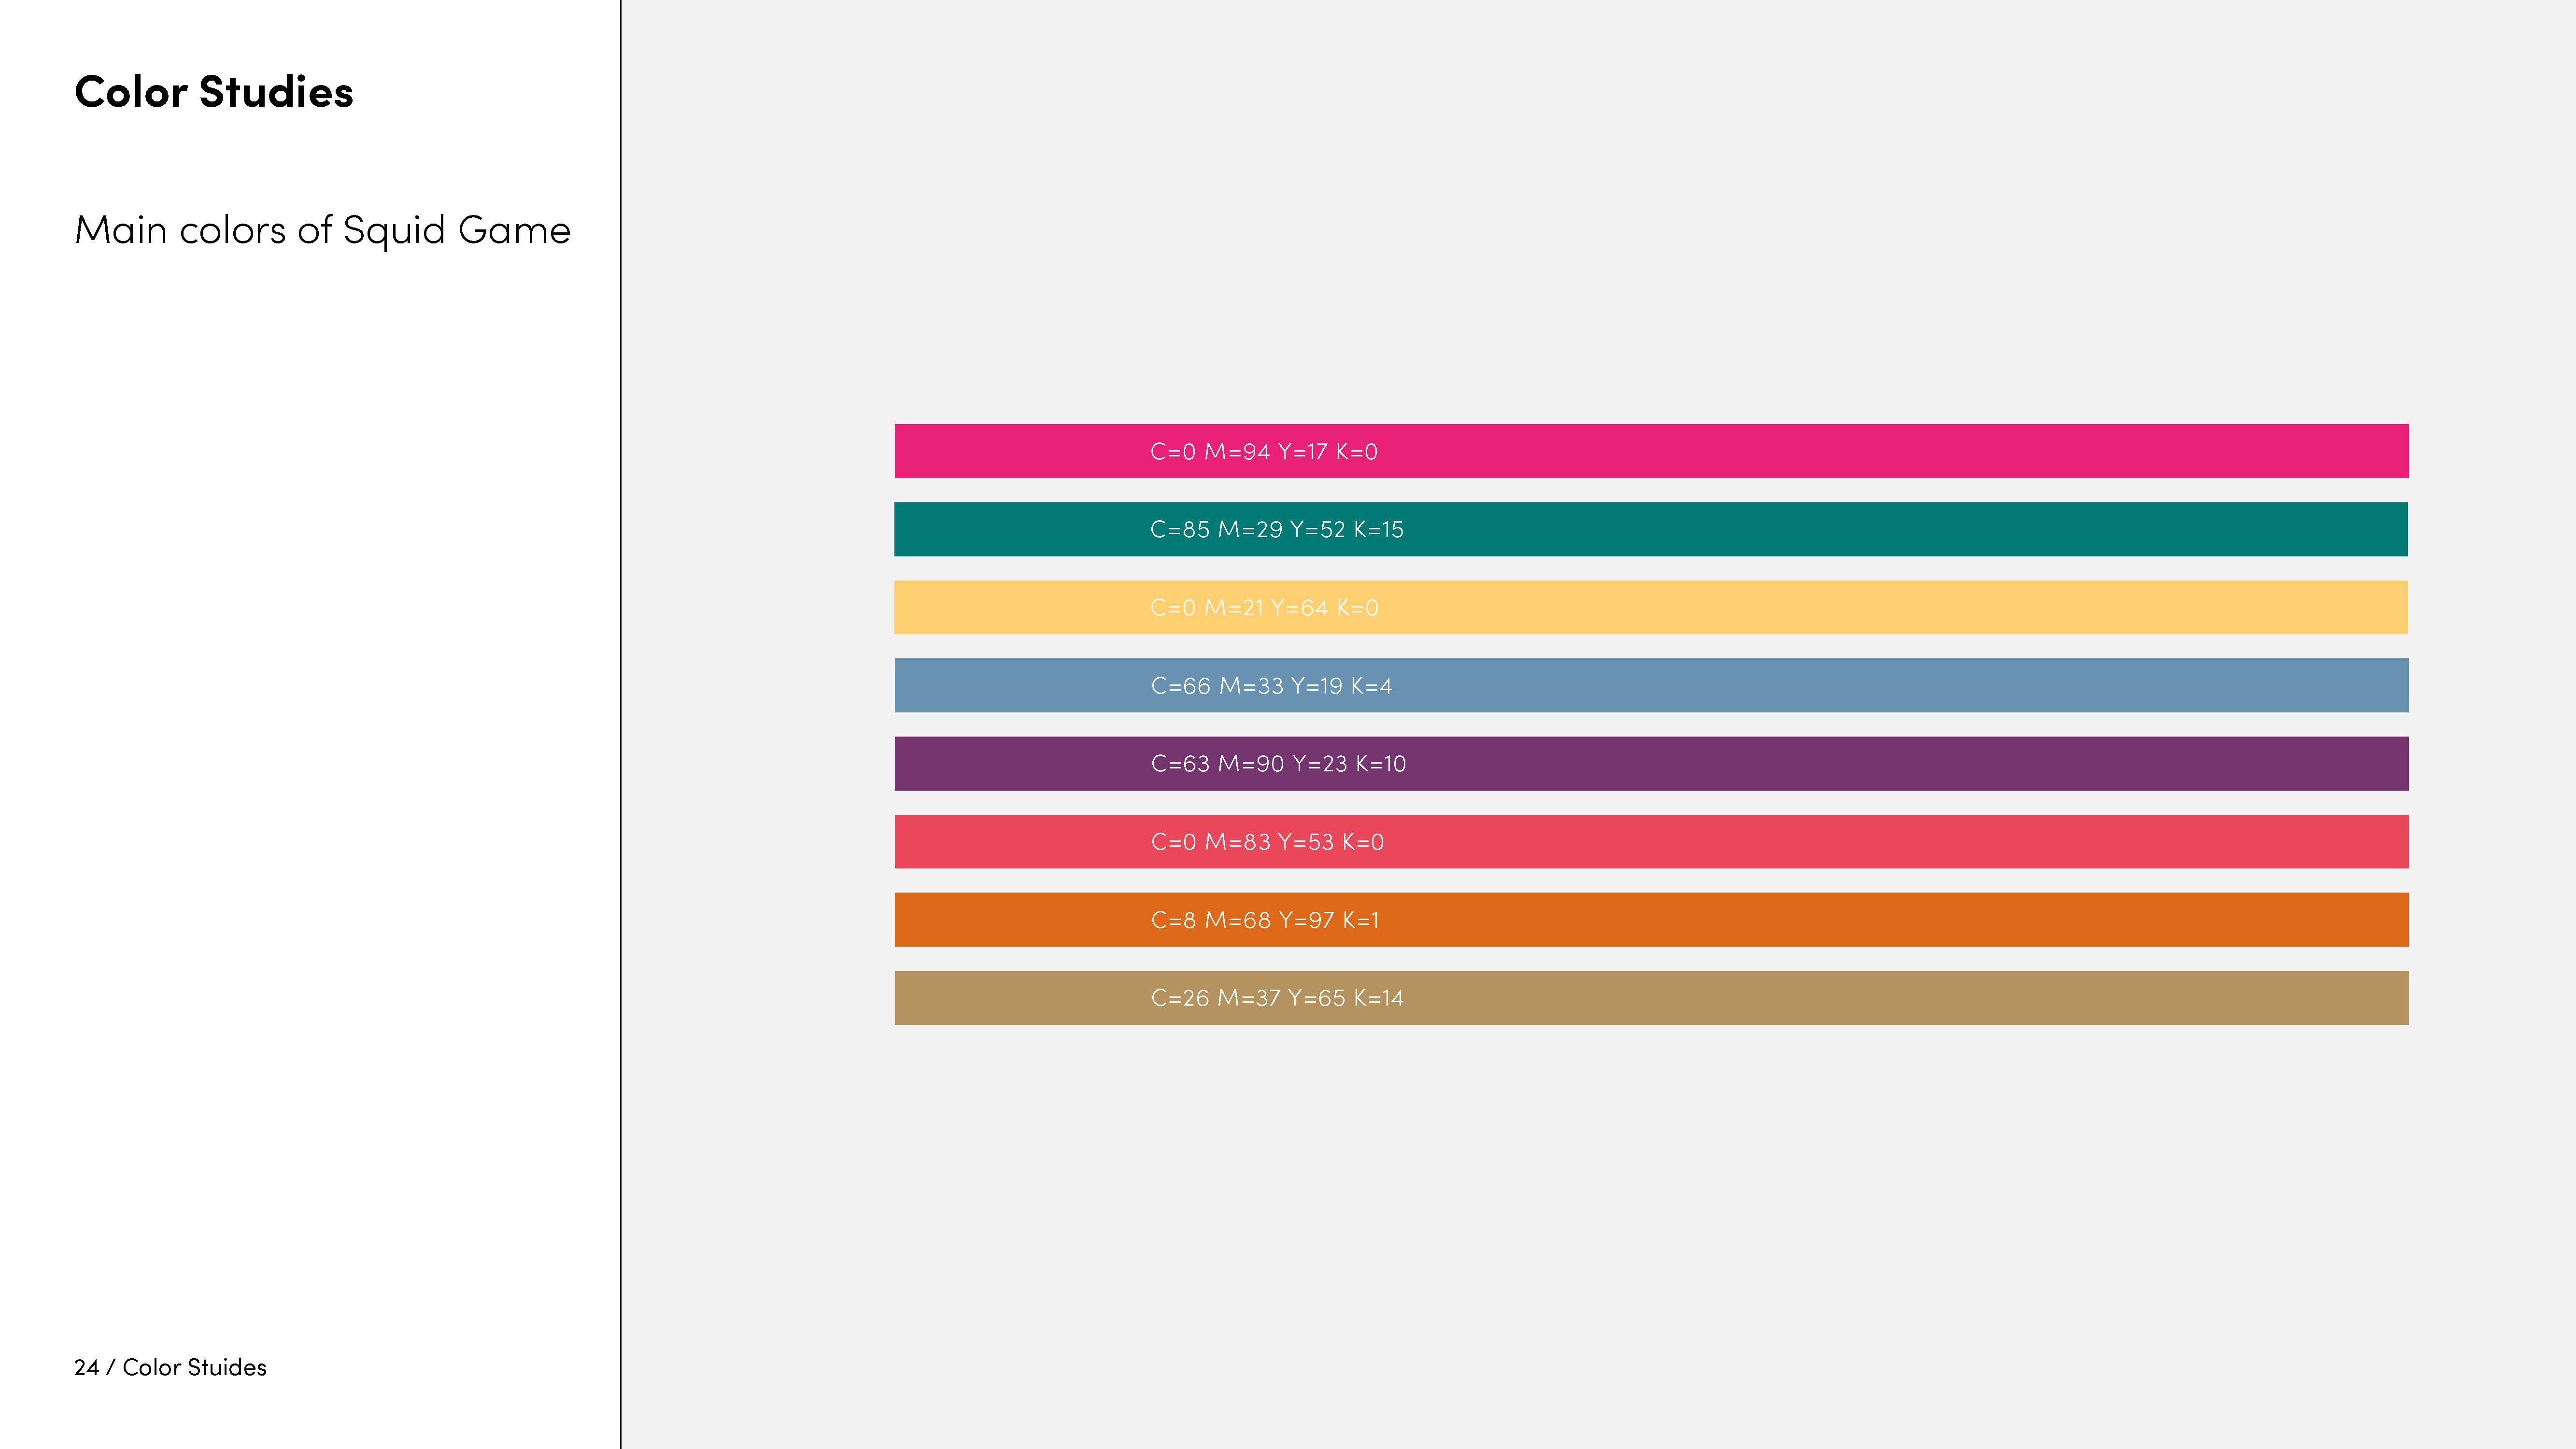Click the 'C=0 M=94 Y=17 K=0' label
Image resolution: width=2576 pixels, height=1449 pixels.
[1263, 452]
